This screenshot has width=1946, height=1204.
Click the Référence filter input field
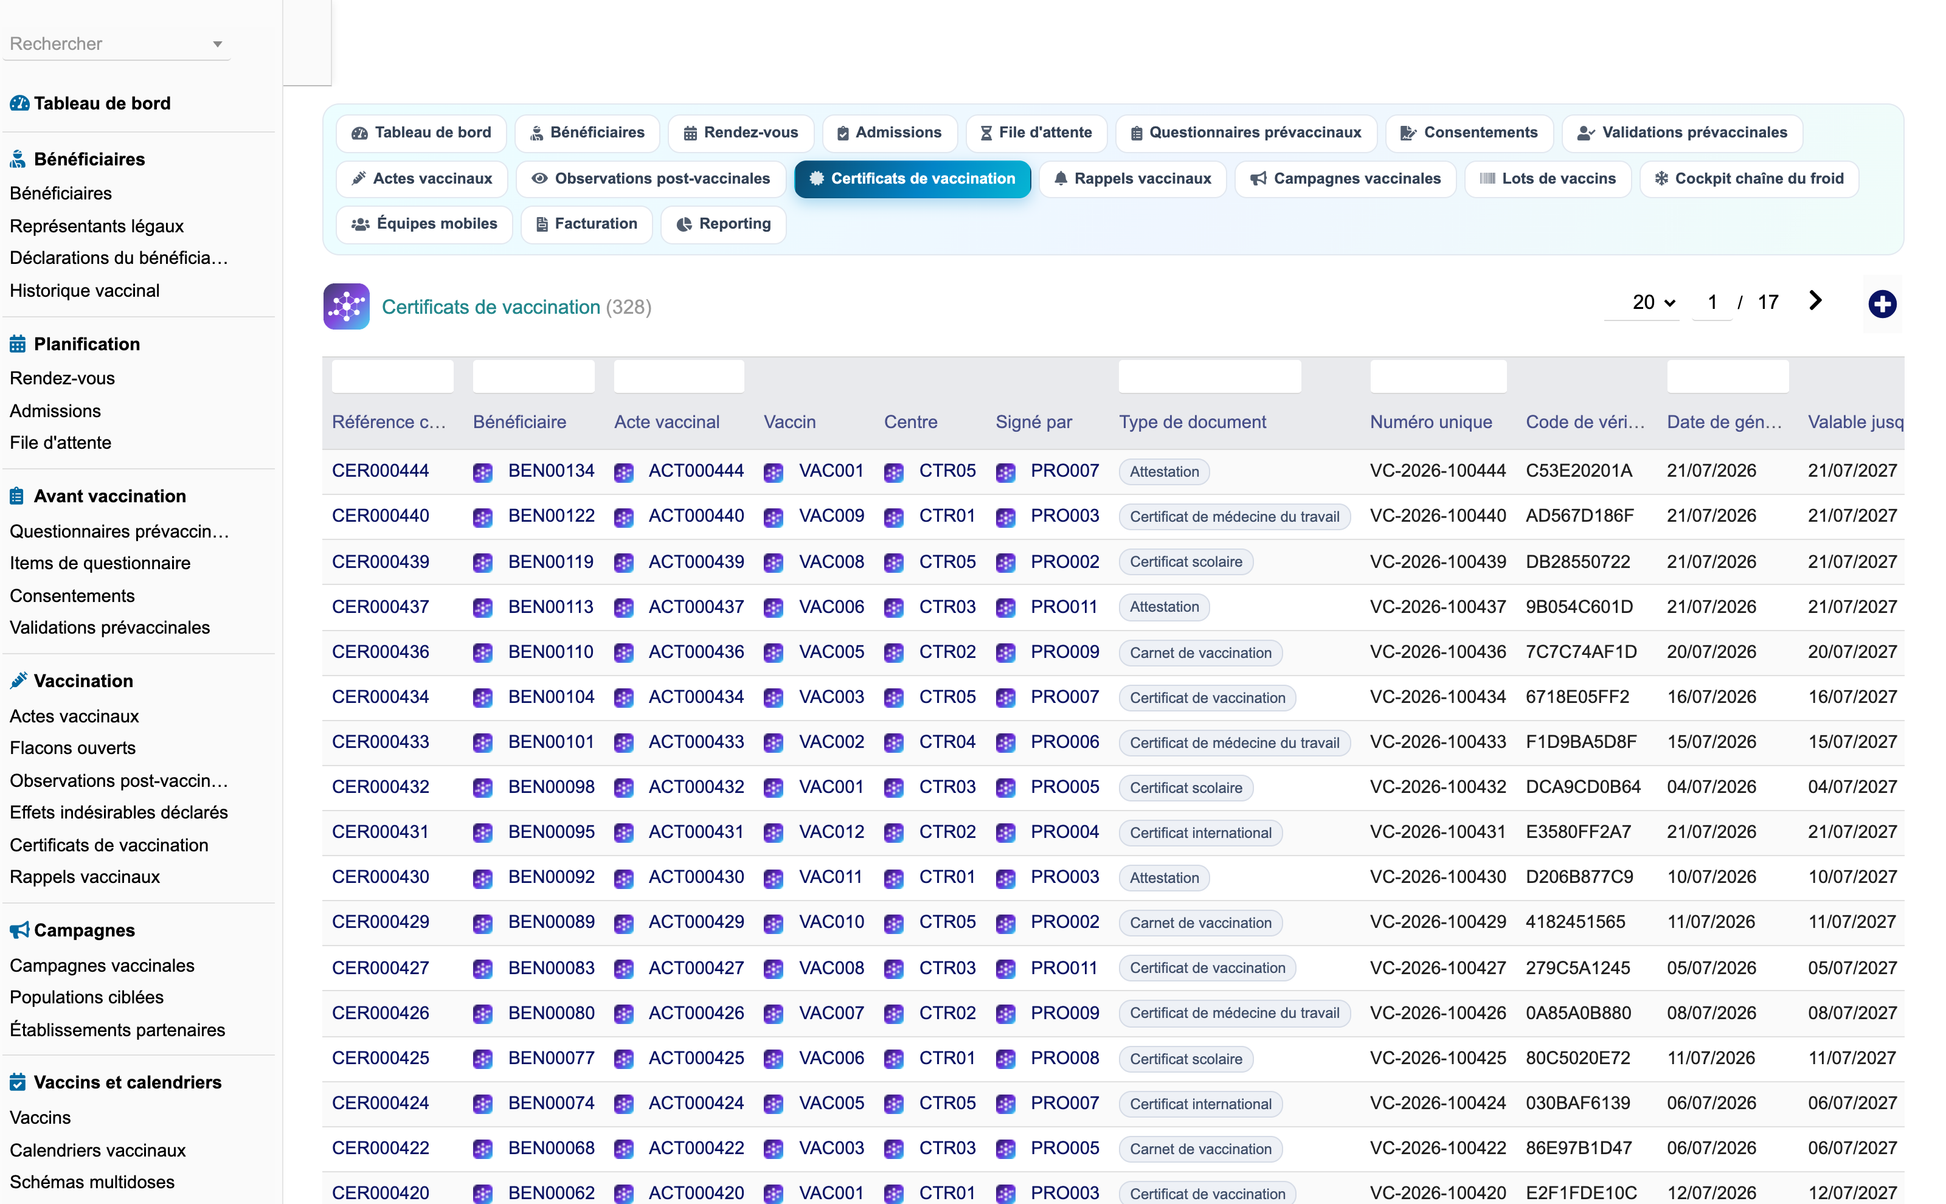coord(392,377)
